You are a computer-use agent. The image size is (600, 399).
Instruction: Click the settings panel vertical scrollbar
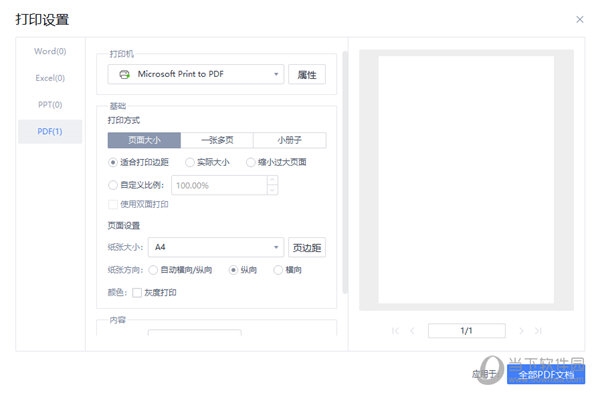[x=345, y=172]
